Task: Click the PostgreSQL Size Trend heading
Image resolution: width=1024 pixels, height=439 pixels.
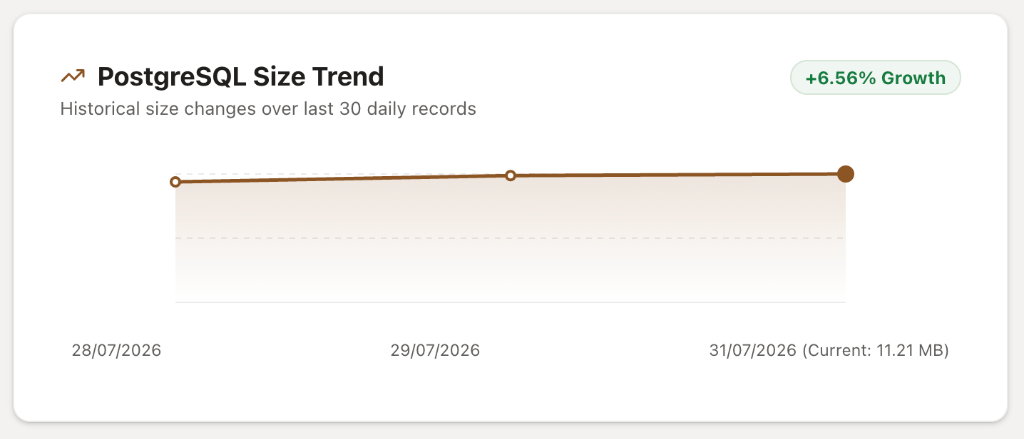Action: (241, 77)
